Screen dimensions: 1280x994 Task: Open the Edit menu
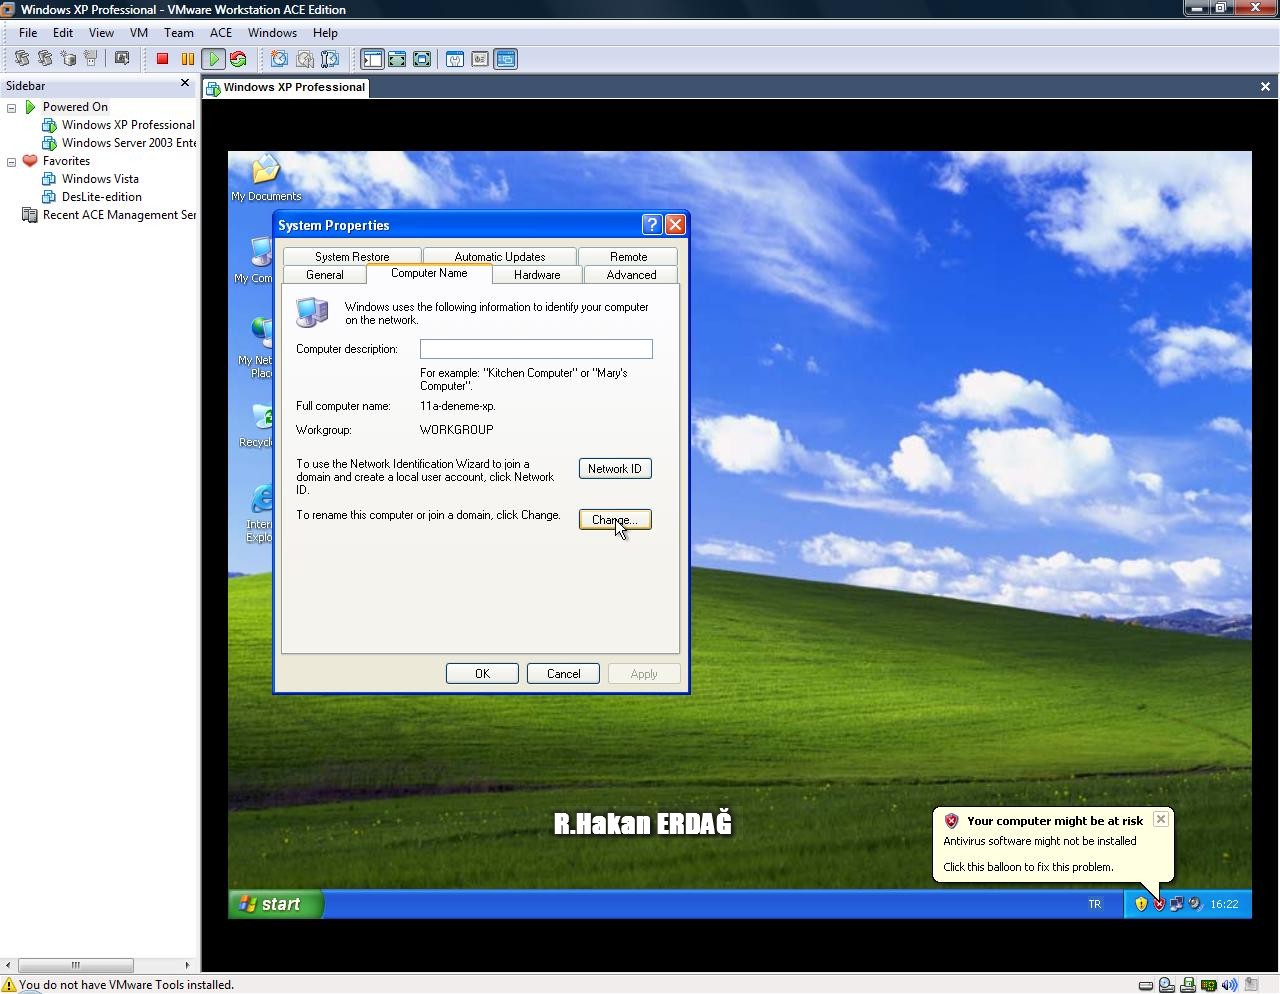[63, 33]
